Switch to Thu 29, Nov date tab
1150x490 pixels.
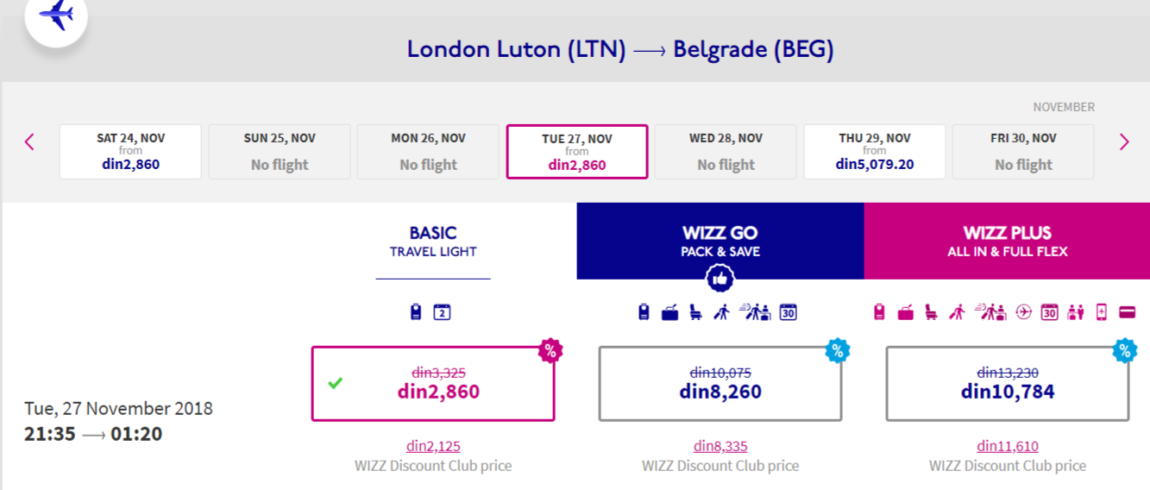click(x=875, y=152)
